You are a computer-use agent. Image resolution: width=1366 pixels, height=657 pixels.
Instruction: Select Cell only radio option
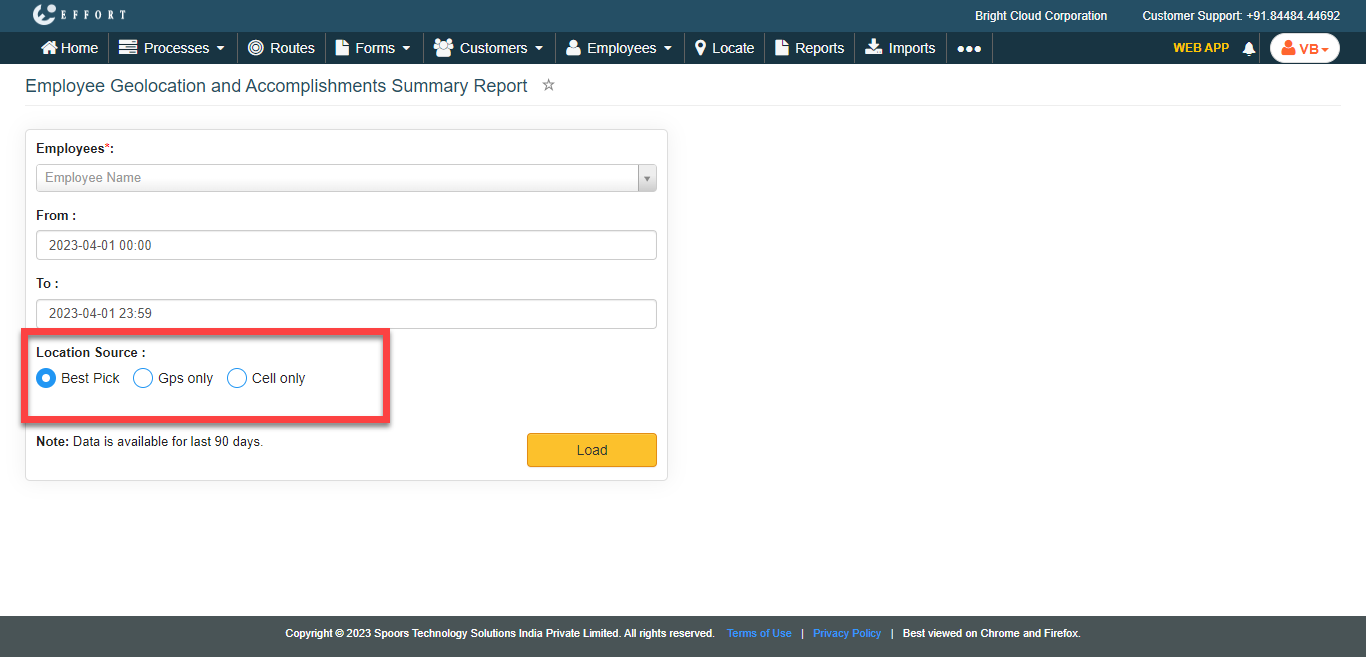pyautogui.click(x=237, y=378)
